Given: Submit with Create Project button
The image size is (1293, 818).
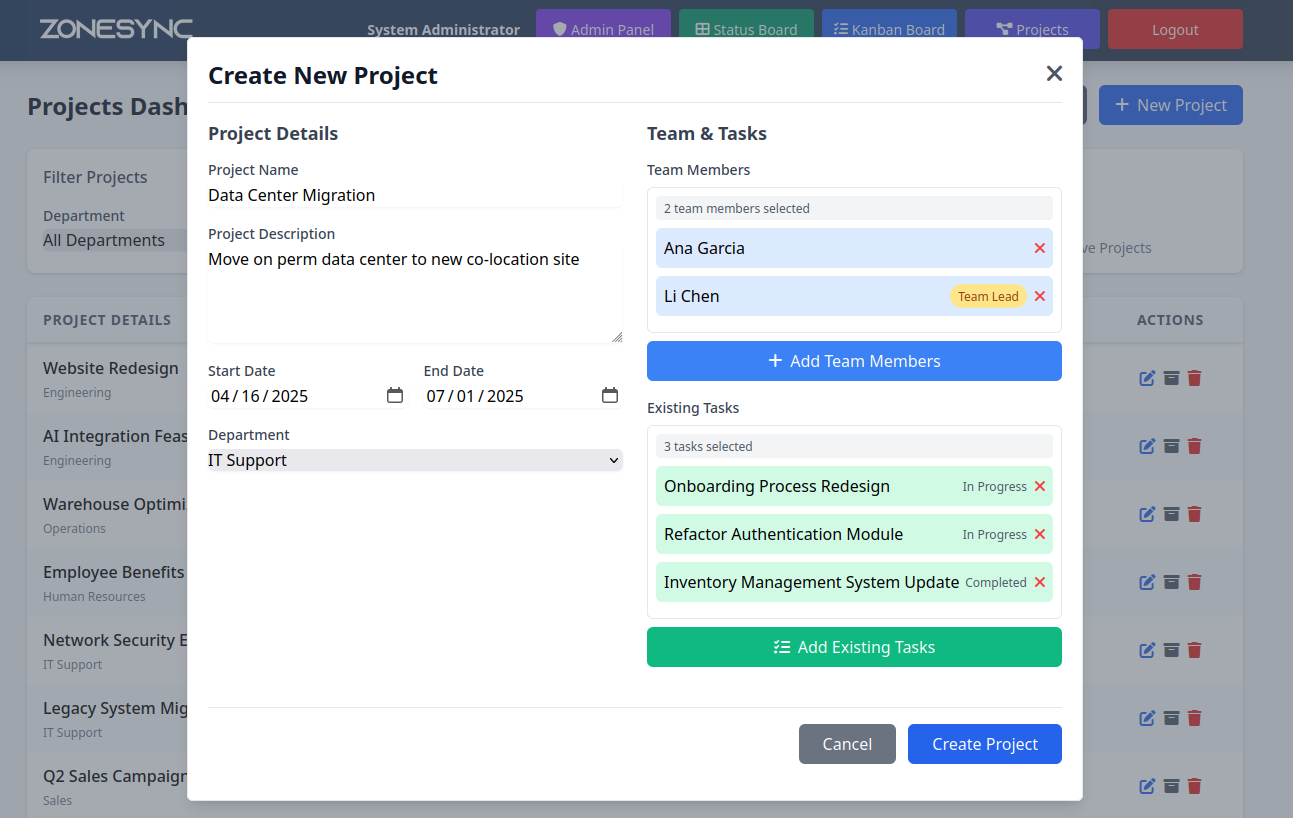Looking at the screenshot, I should [x=985, y=744].
